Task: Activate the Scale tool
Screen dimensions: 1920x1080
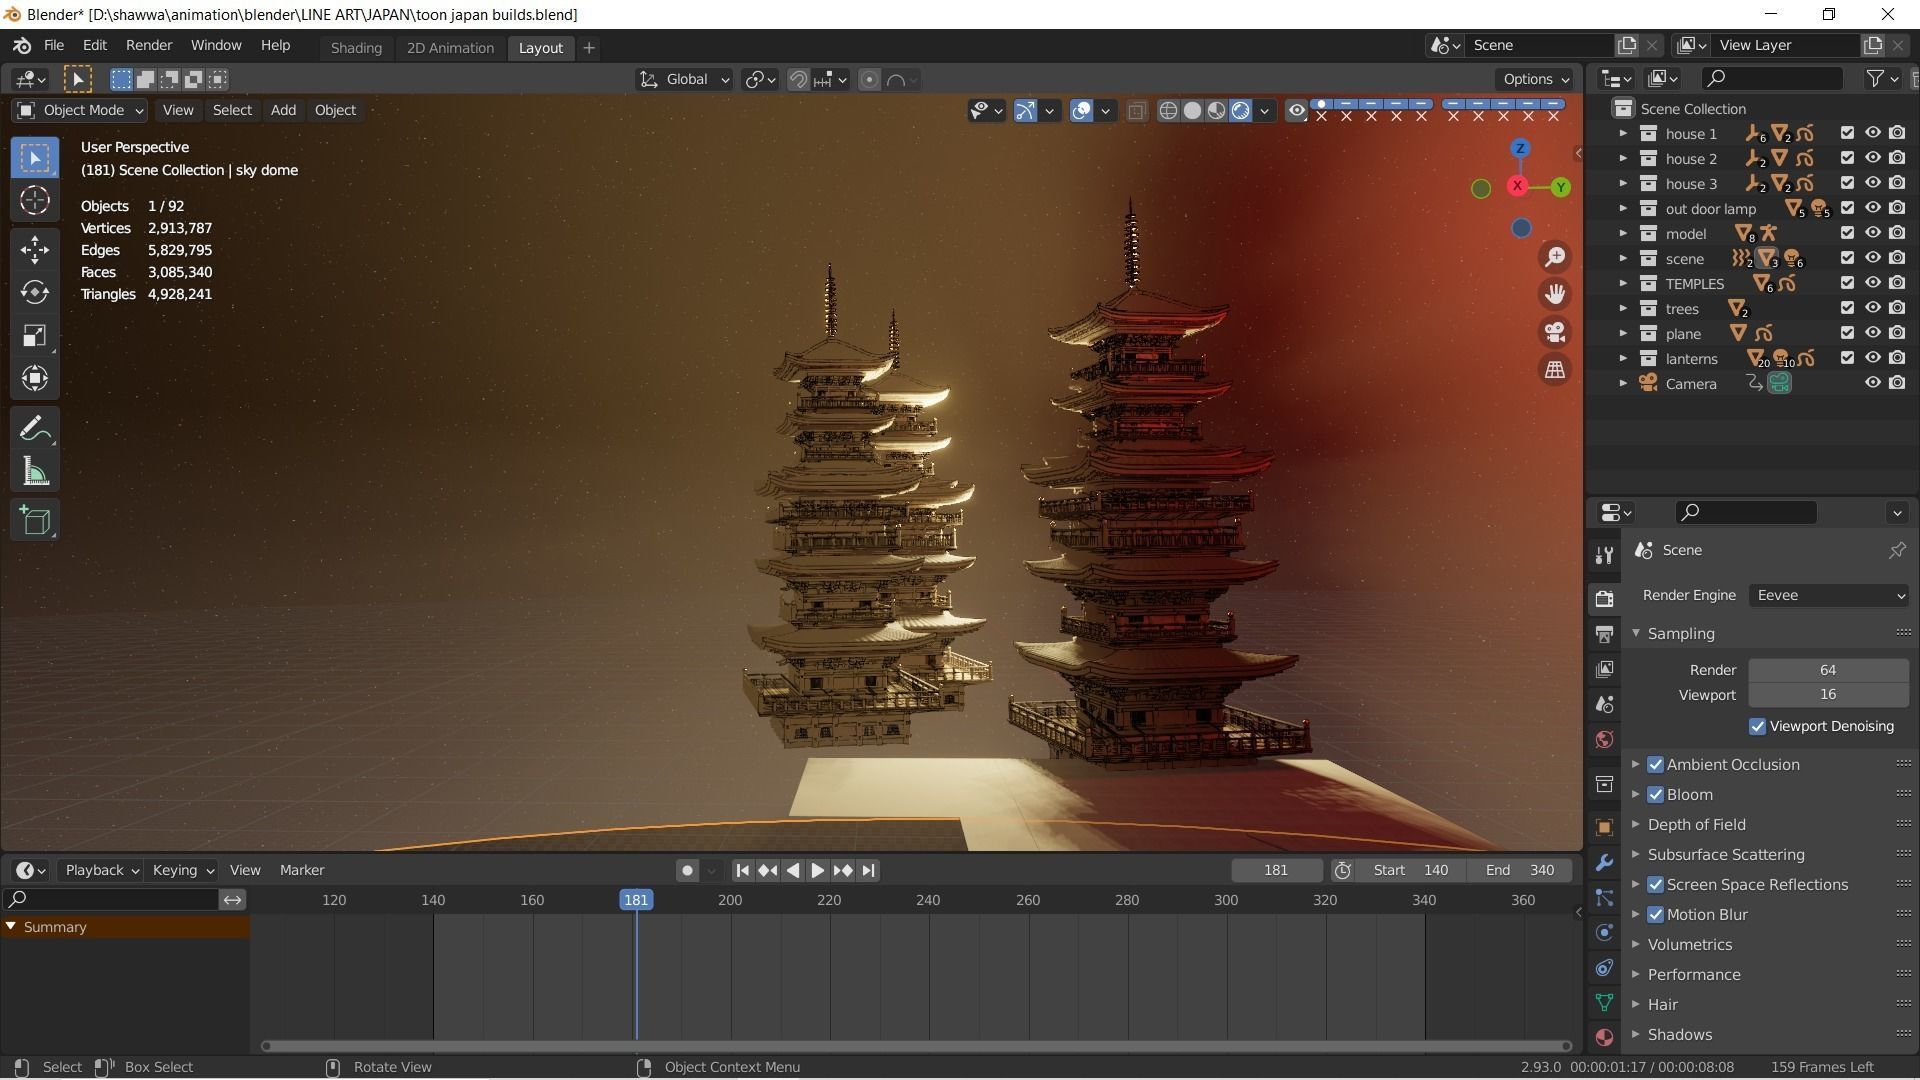Action: tap(35, 335)
